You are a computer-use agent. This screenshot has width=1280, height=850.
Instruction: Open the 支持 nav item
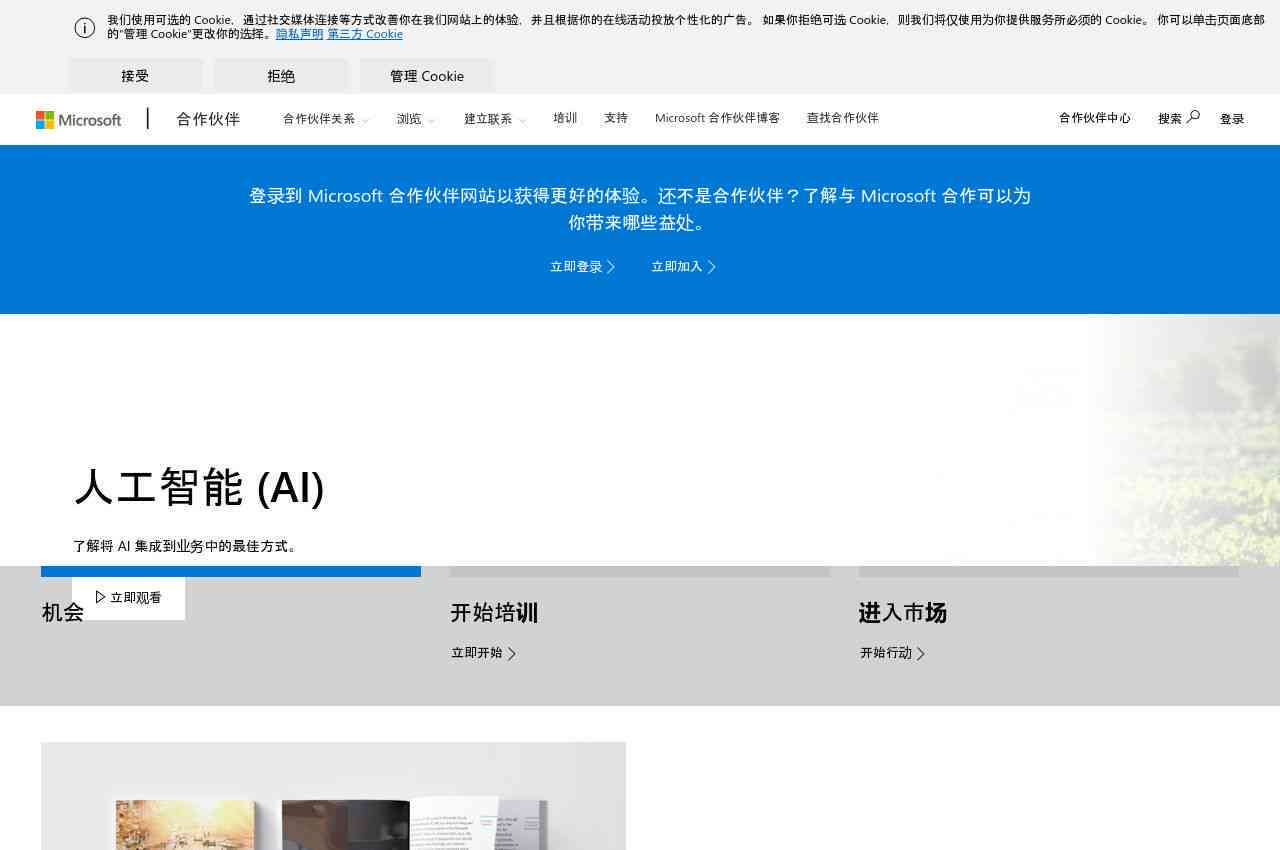[x=616, y=118]
